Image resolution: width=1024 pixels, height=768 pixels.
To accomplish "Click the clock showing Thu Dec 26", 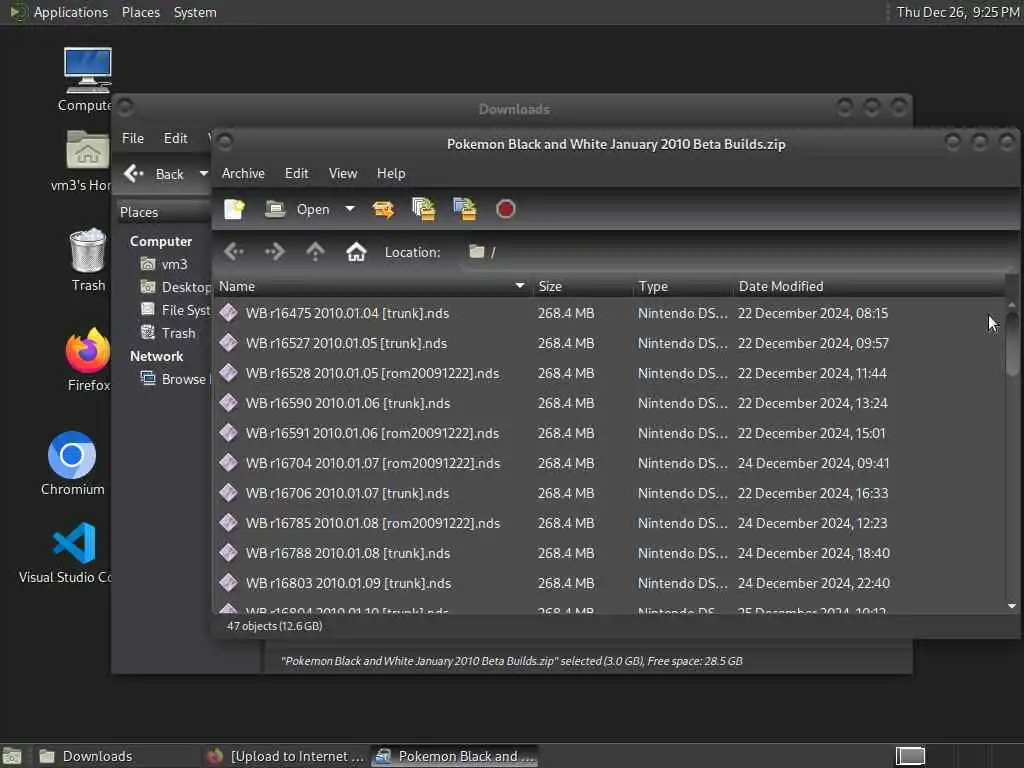I will tap(957, 12).
